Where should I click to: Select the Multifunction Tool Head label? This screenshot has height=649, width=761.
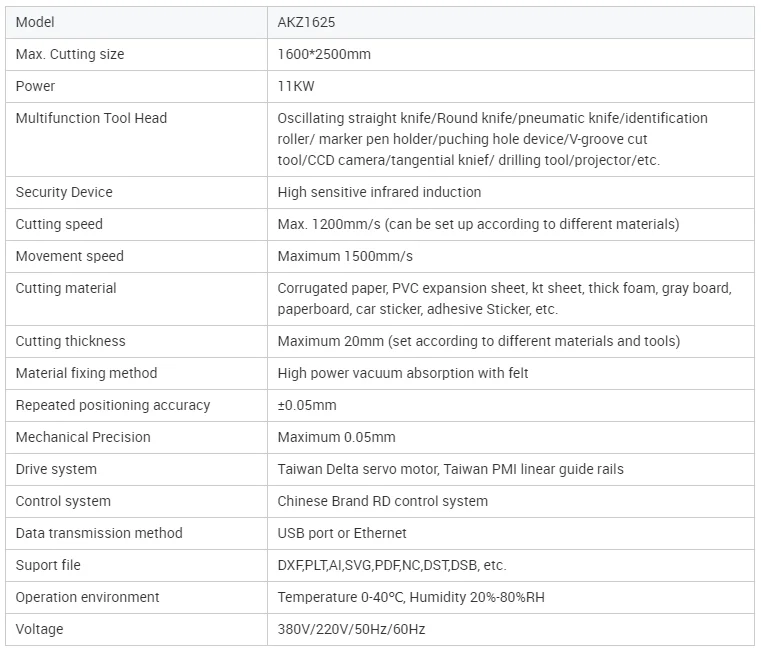[91, 118]
